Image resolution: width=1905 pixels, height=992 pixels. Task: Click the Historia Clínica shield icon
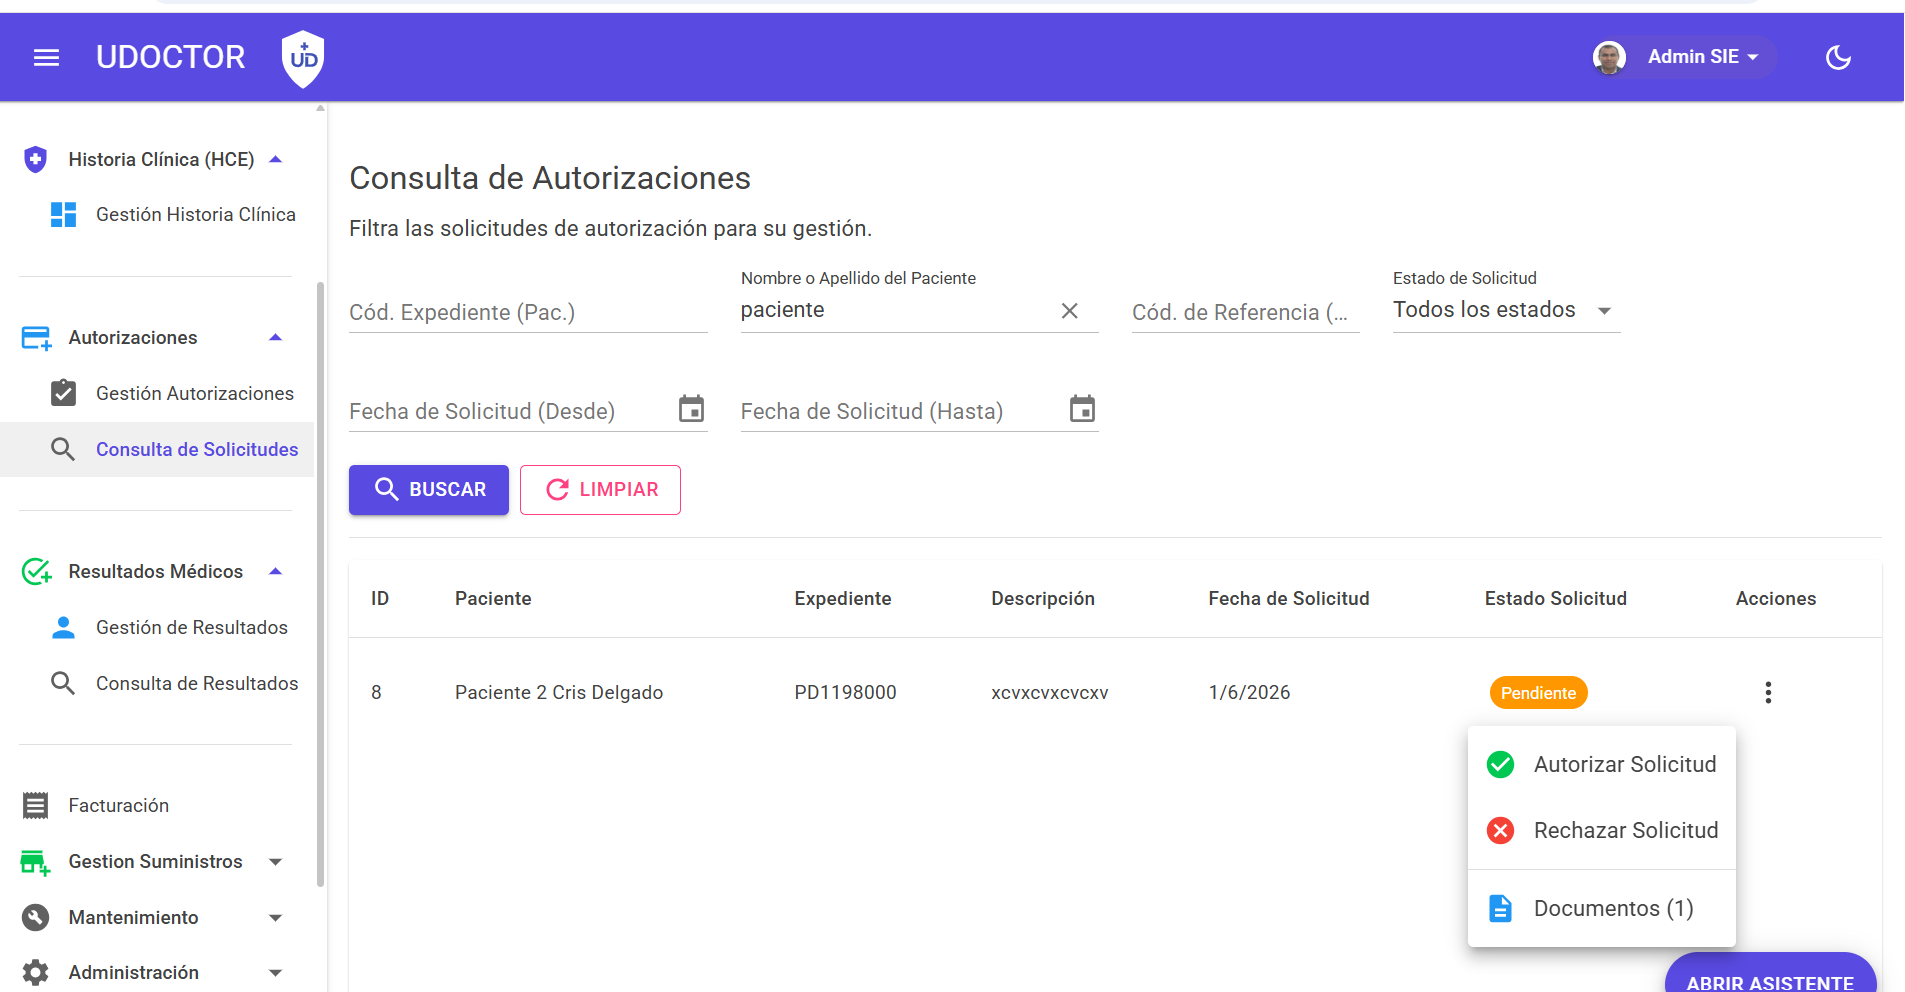coord(36,159)
